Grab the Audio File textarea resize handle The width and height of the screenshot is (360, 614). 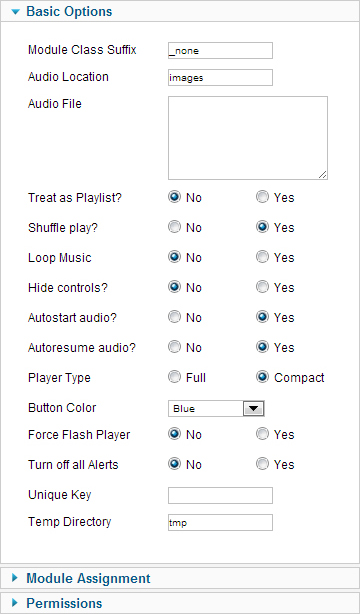323,175
